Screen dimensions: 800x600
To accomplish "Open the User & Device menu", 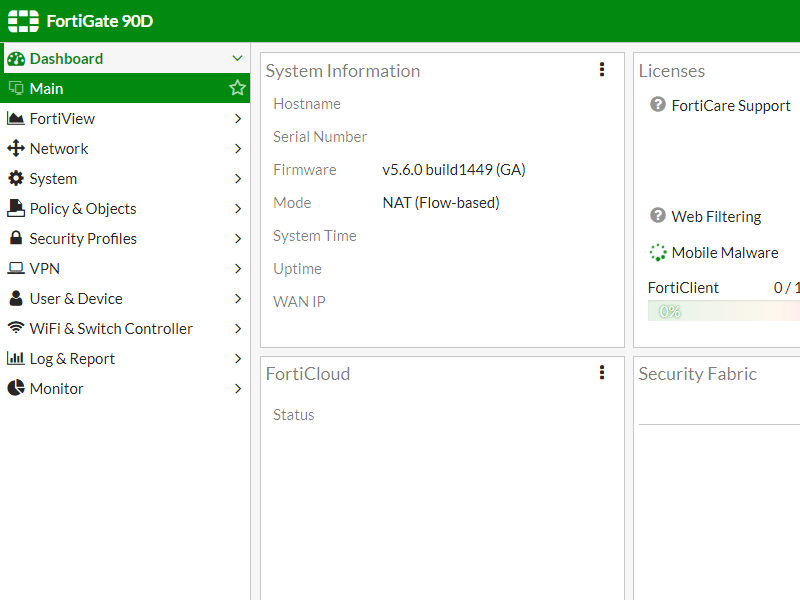I will point(125,298).
